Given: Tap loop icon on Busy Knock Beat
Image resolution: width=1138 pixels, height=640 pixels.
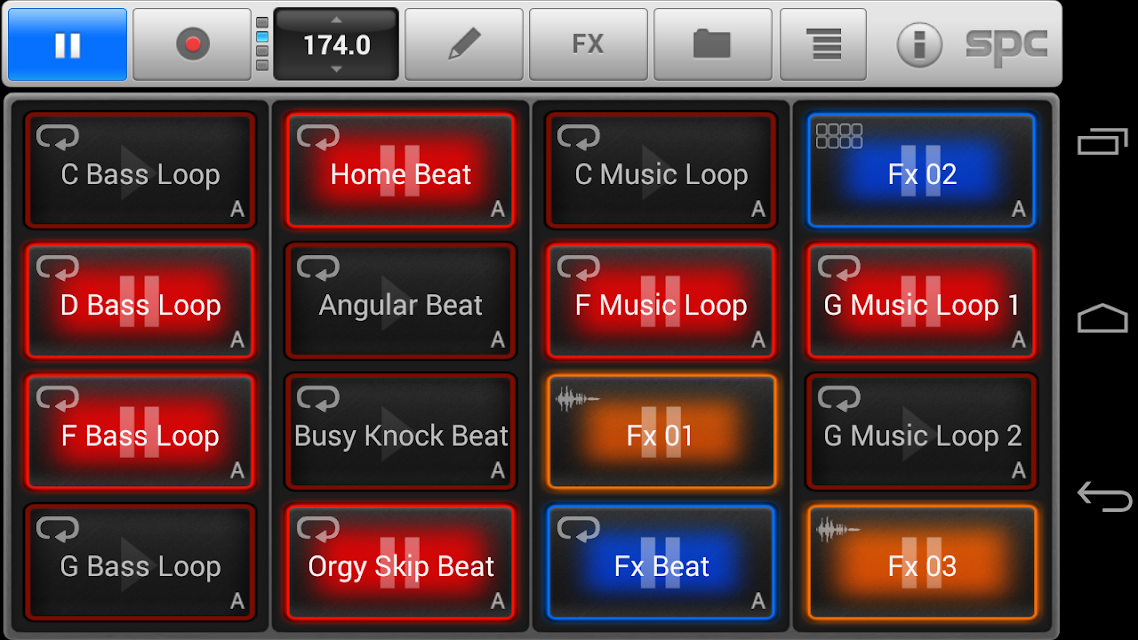Looking at the screenshot, I should click(318, 398).
